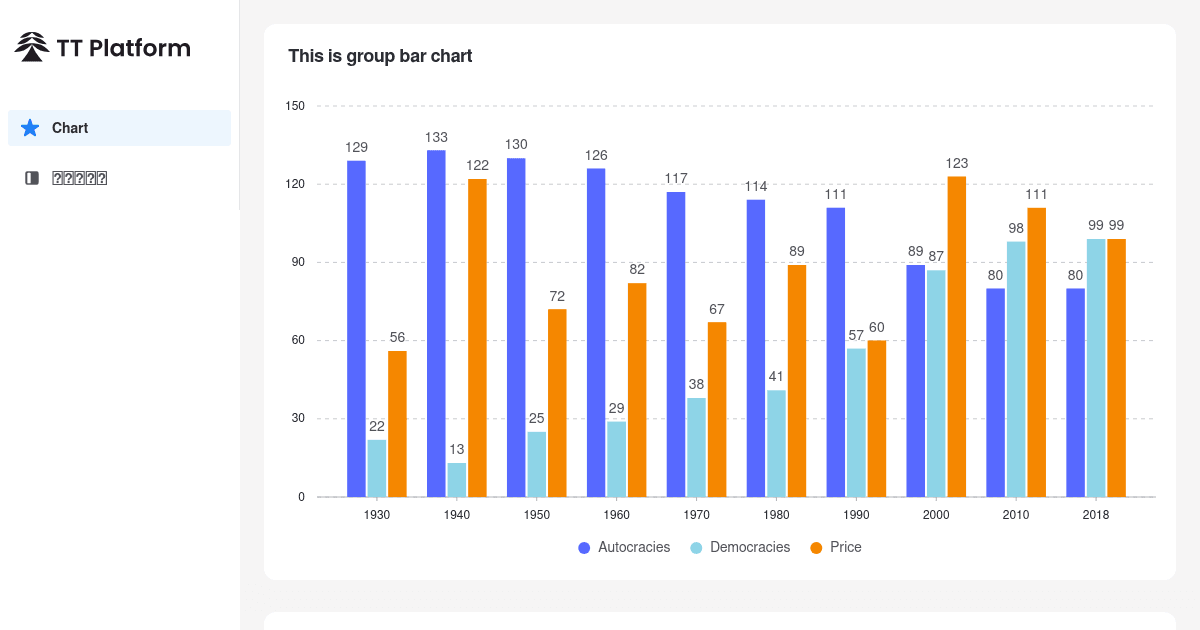Click the half-filled panel icon in the sidebar

click(x=31, y=177)
